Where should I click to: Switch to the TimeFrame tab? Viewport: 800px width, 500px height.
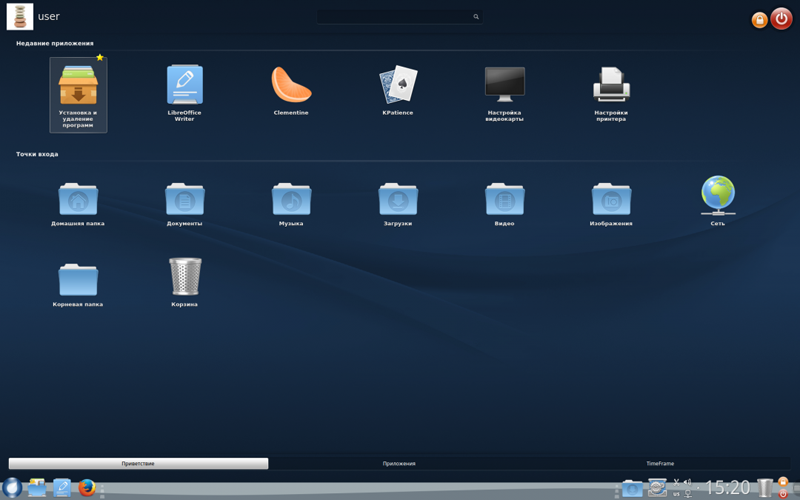coord(660,463)
